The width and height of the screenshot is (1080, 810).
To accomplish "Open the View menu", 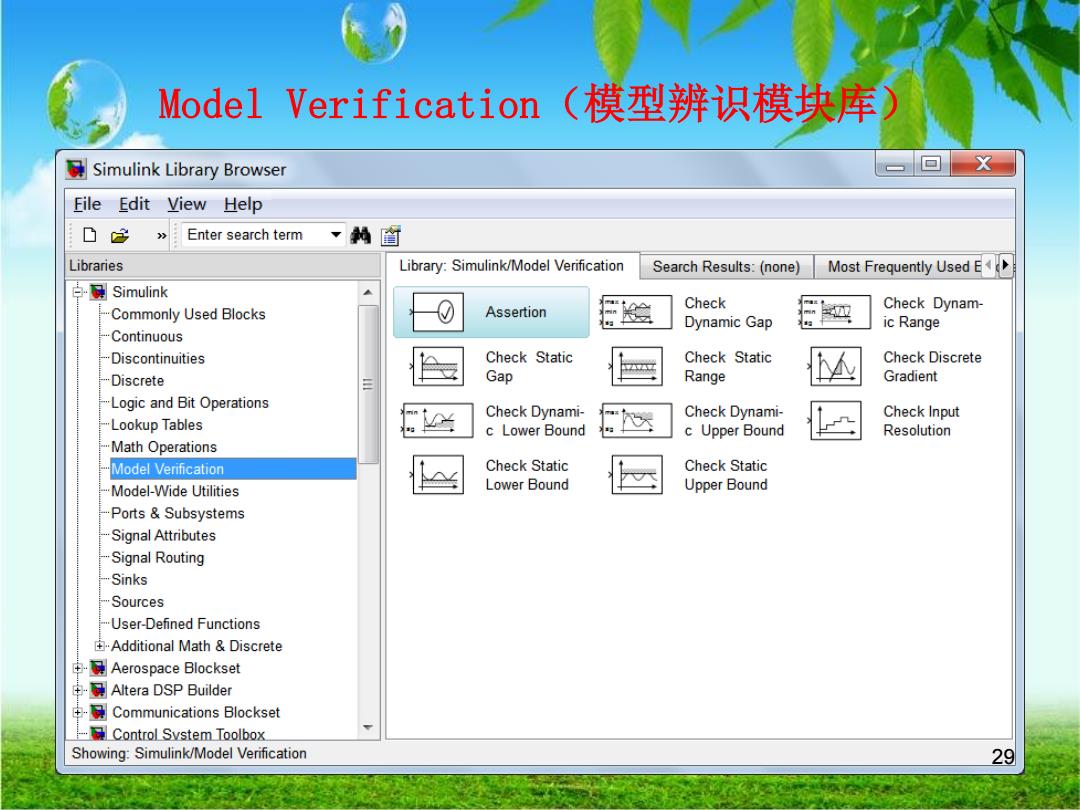I will [x=187, y=205].
